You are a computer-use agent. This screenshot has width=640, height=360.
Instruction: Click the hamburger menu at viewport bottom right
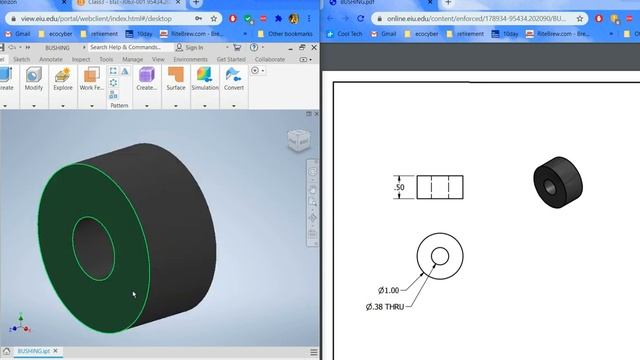(x=314, y=352)
